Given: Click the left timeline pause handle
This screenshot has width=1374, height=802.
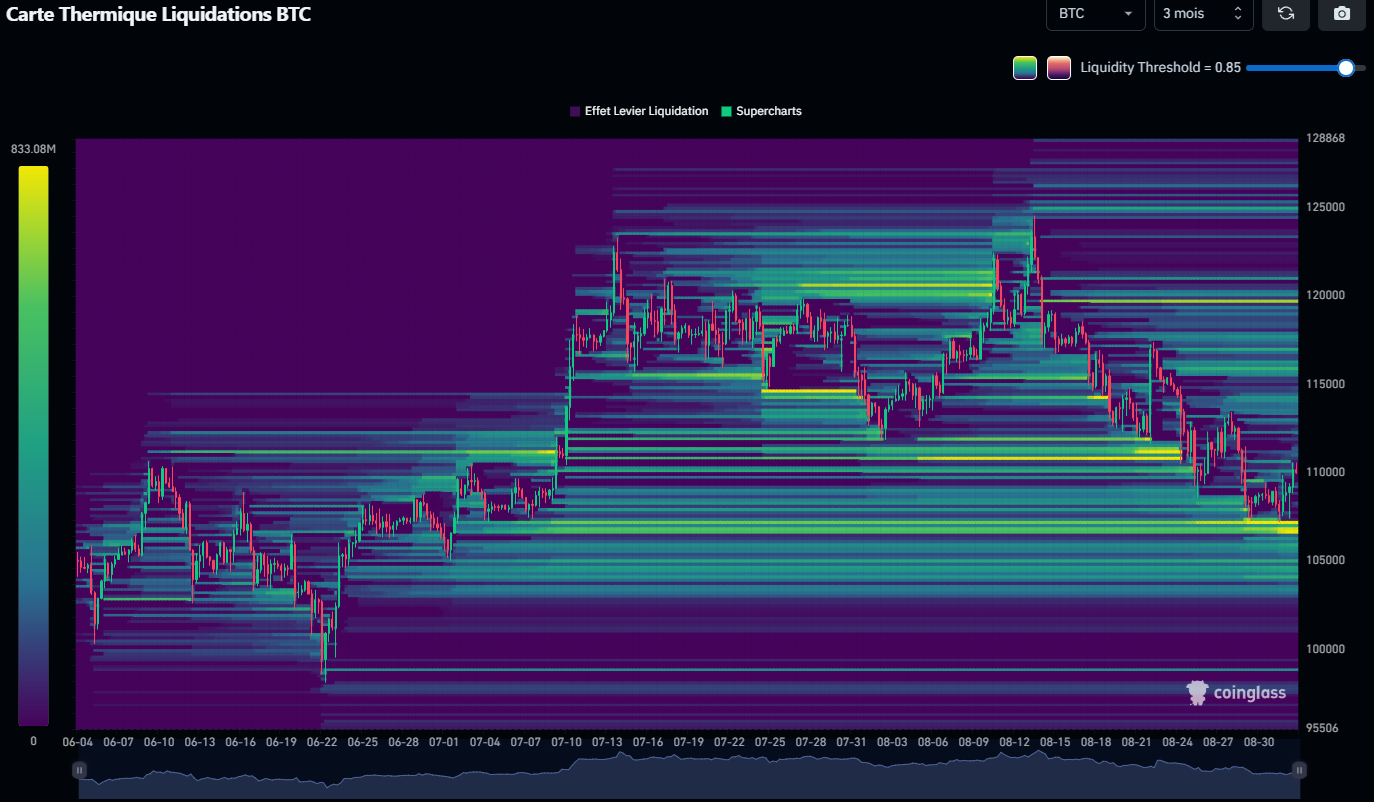Looking at the screenshot, I should 79,770.
